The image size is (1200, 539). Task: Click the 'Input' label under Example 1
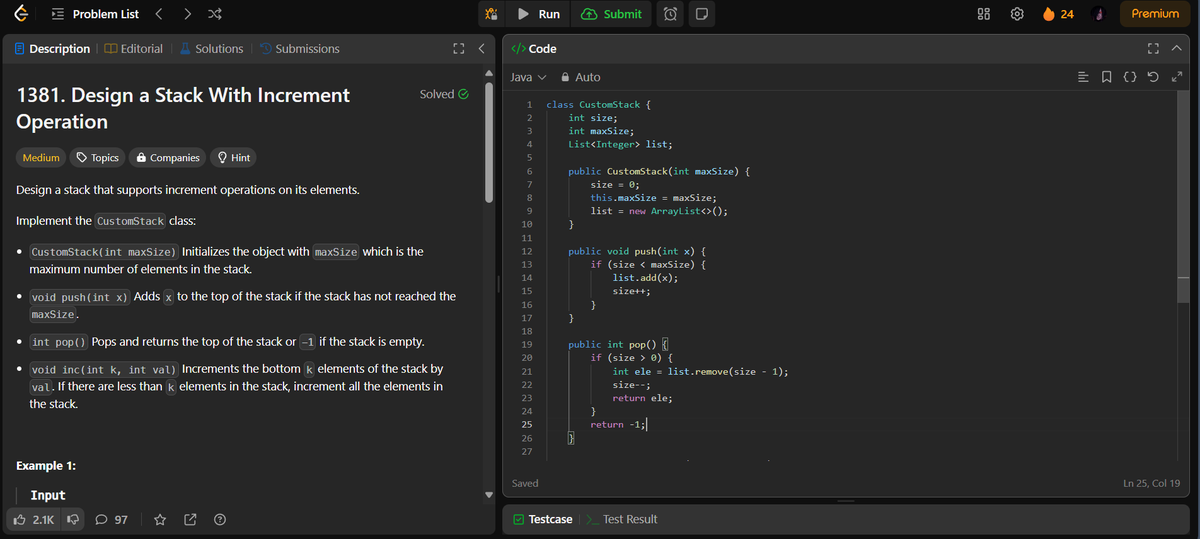coord(48,495)
